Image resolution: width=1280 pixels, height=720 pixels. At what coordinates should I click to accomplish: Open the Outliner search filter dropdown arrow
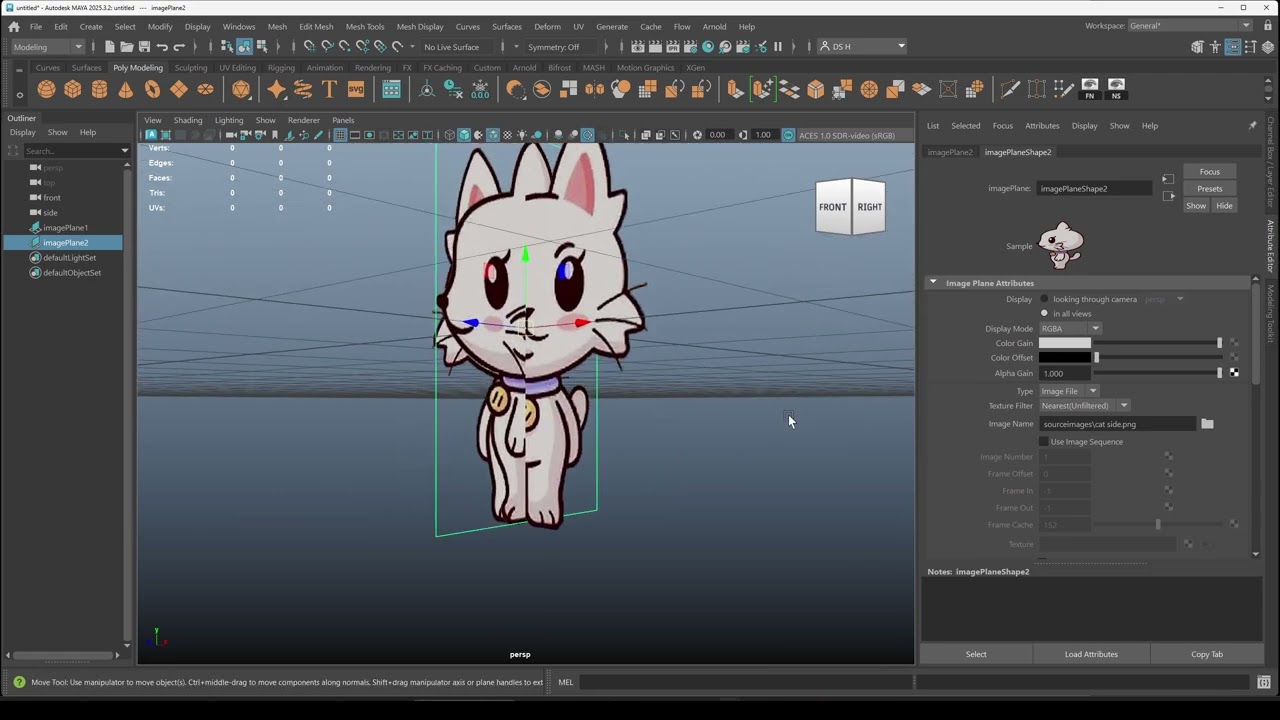125,151
